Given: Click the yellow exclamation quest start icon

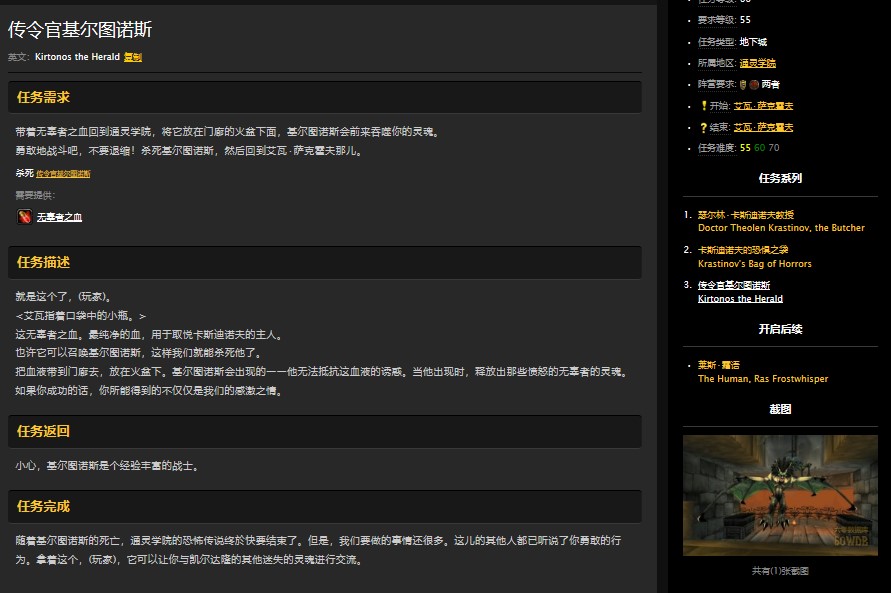Looking at the screenshot, I should [704, 106].
